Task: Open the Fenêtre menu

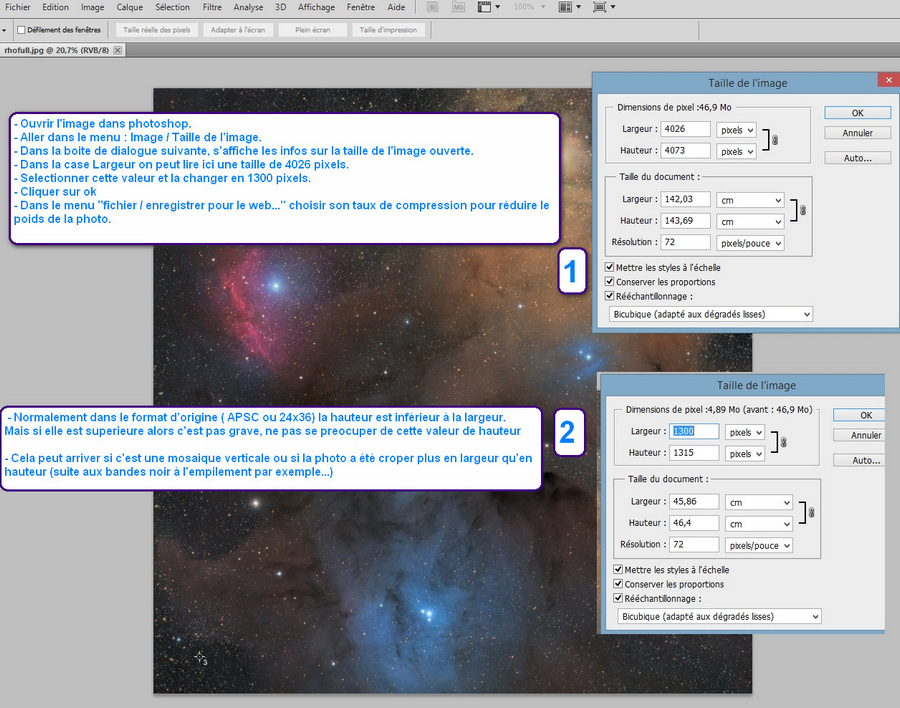Action: pos(360,7)
